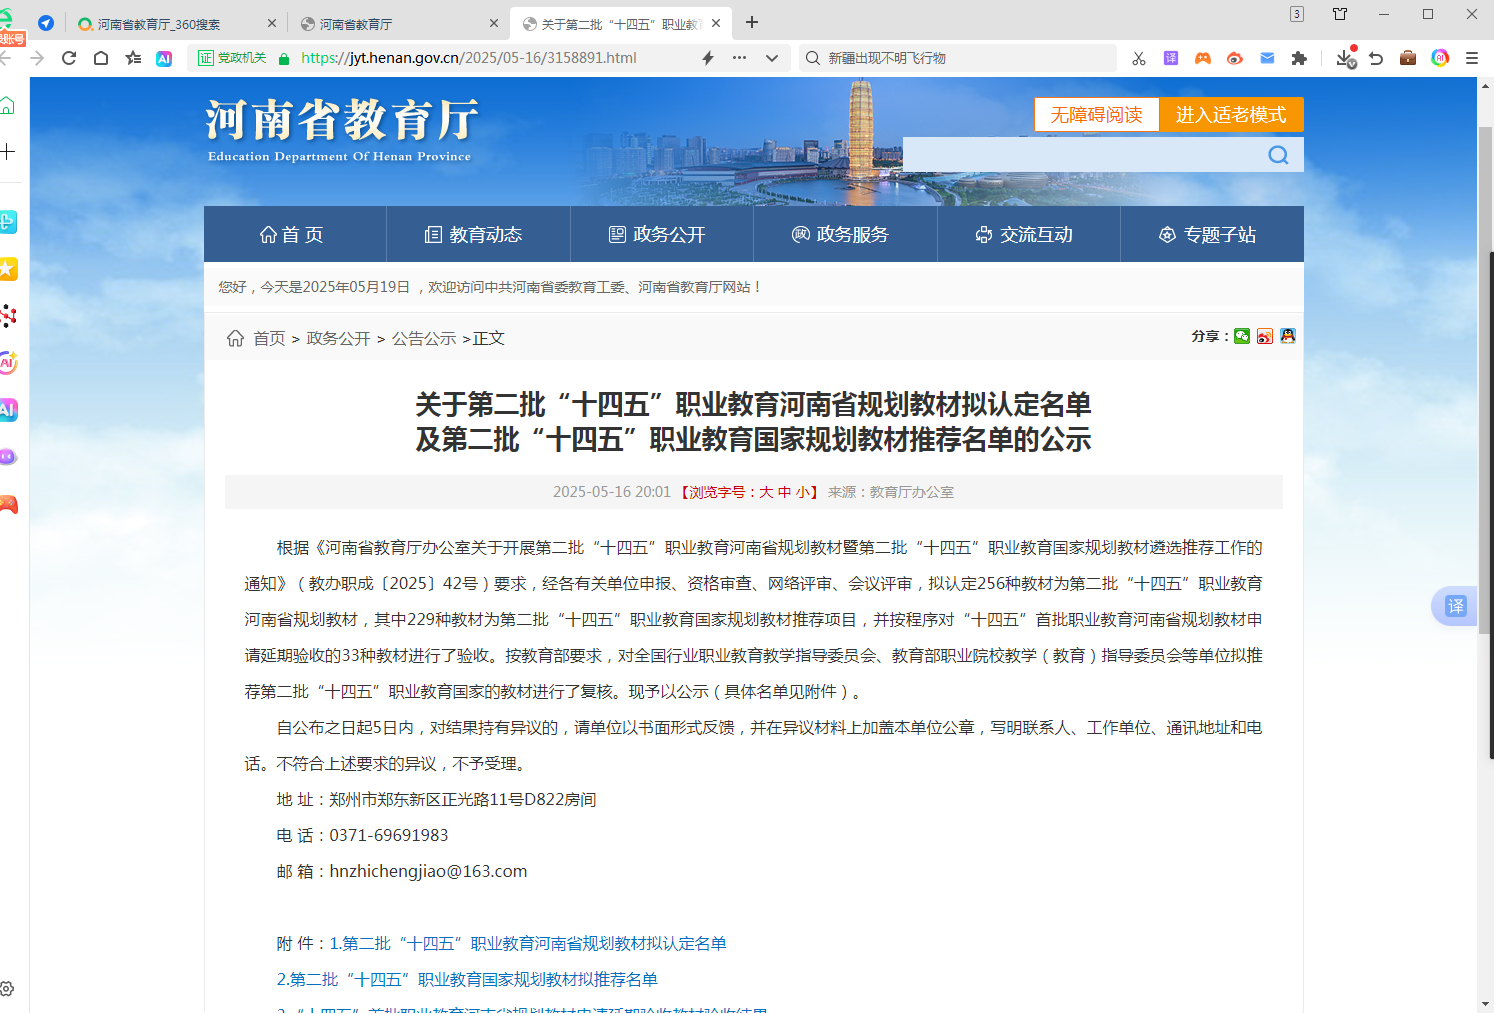
Task: Share the article via WeChat icon
Action: click(1242, 336)
